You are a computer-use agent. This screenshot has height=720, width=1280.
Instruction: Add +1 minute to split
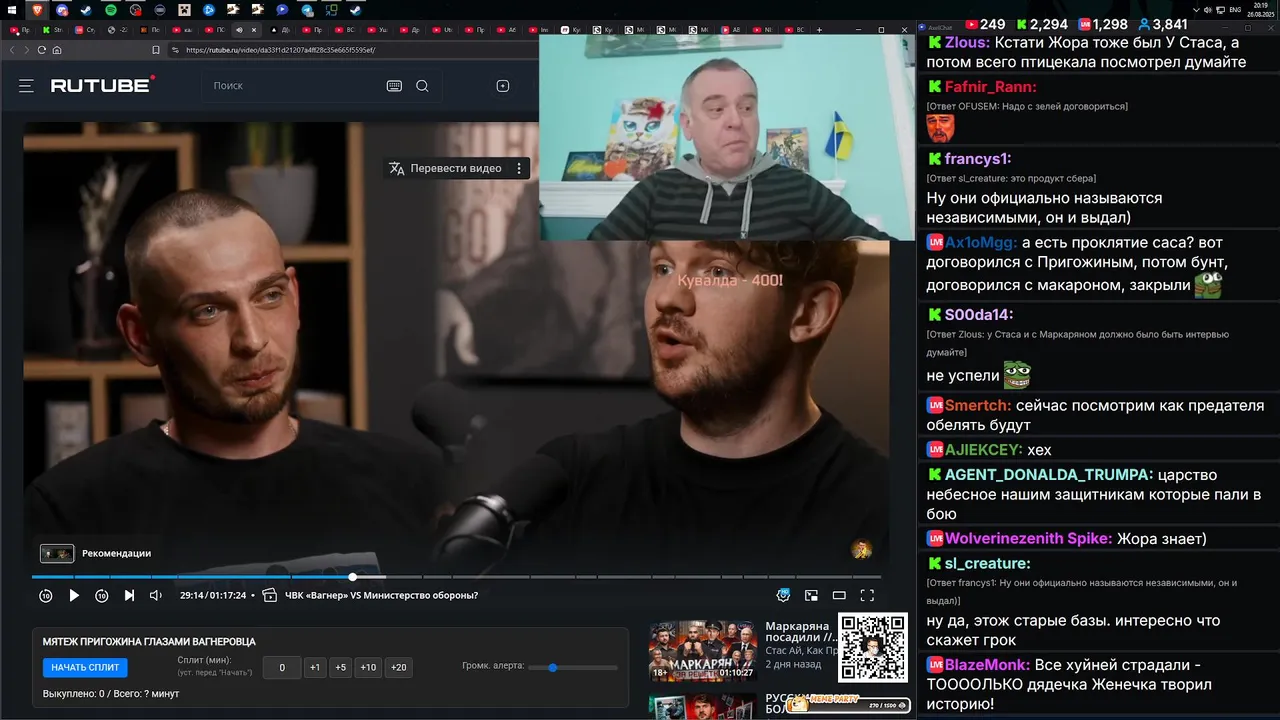(x=314, y=667)
